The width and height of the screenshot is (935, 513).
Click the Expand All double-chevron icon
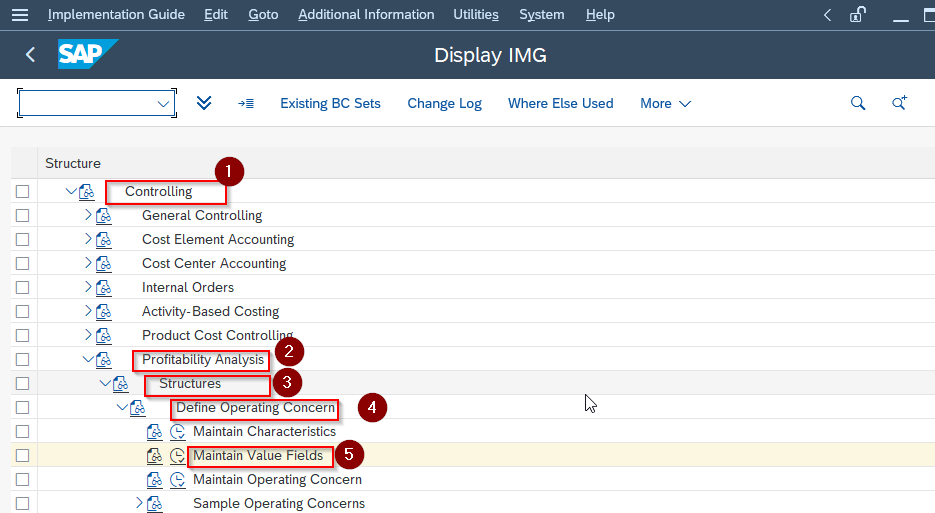(x=204, y=103)
